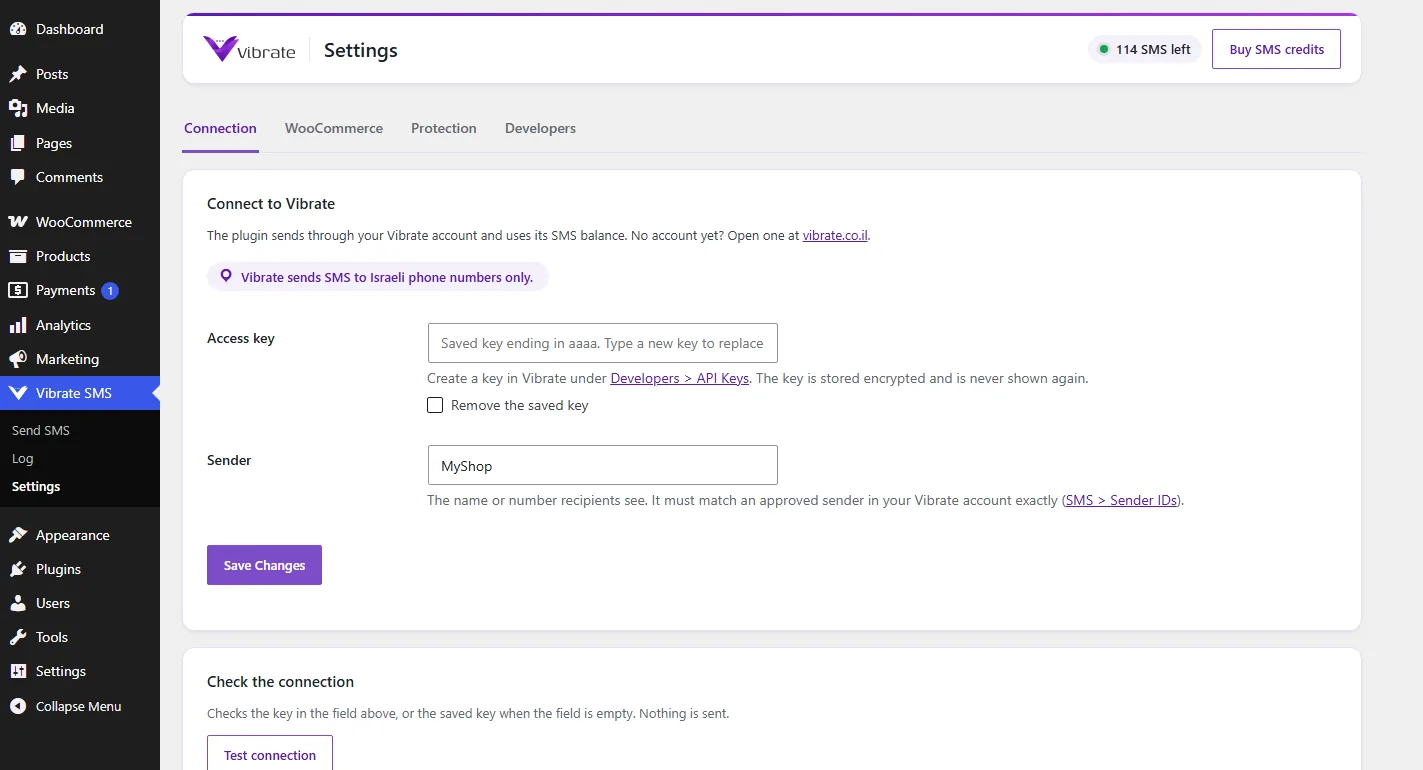The image size is (1423, 770).
Task: Follow the Developers > API Keys link
Action: coord(680,378)
